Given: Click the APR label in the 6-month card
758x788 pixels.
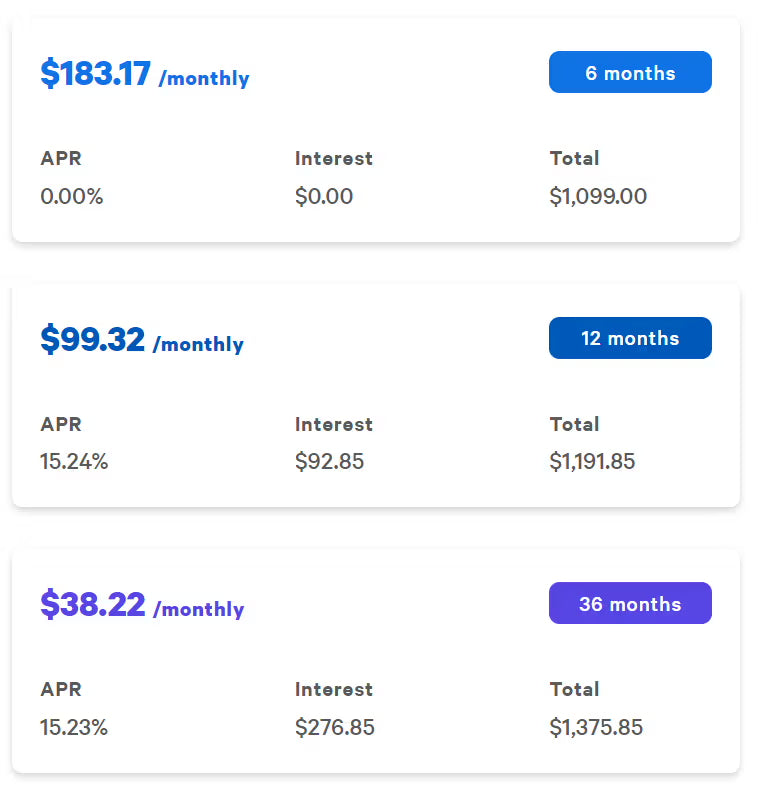Looking at the screenshot, I should [61, 158].
